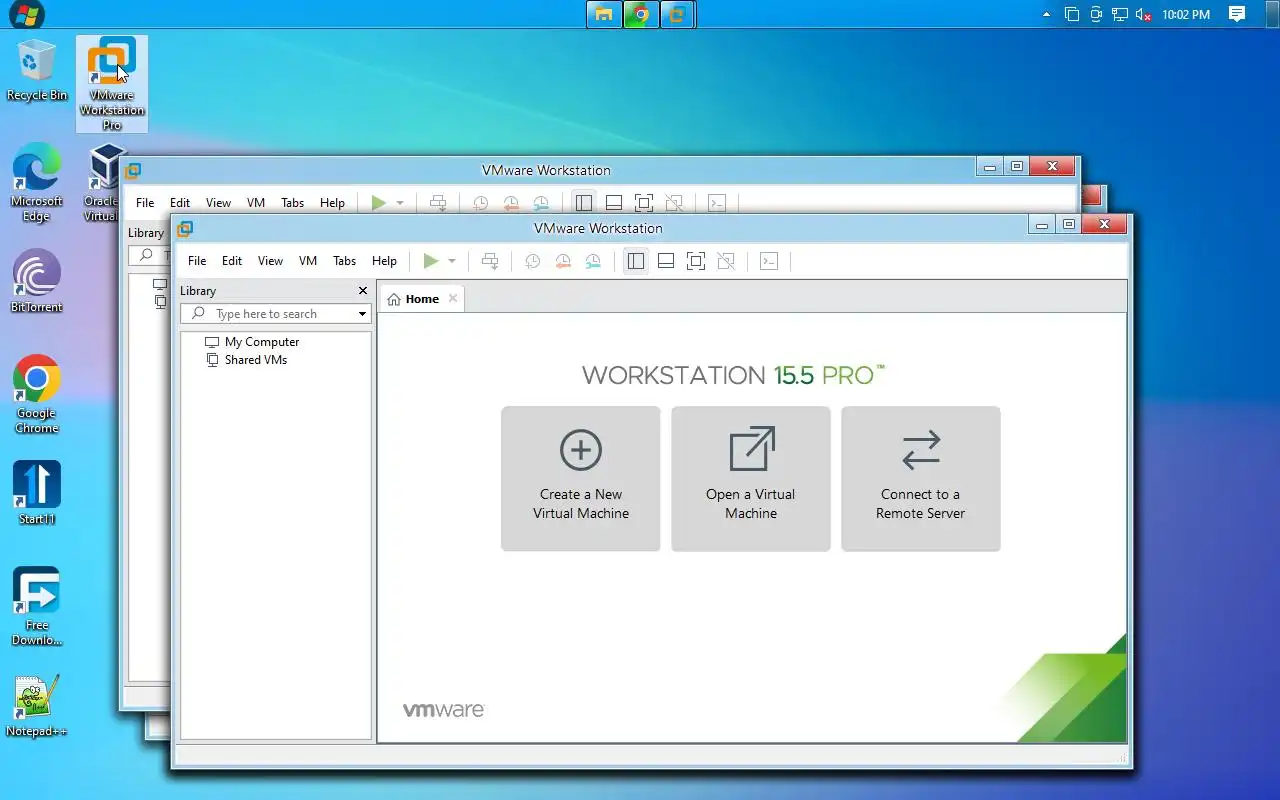1280x800 pixels.
Task: Click console view icon in back window
Action: [x=717, y=203]
